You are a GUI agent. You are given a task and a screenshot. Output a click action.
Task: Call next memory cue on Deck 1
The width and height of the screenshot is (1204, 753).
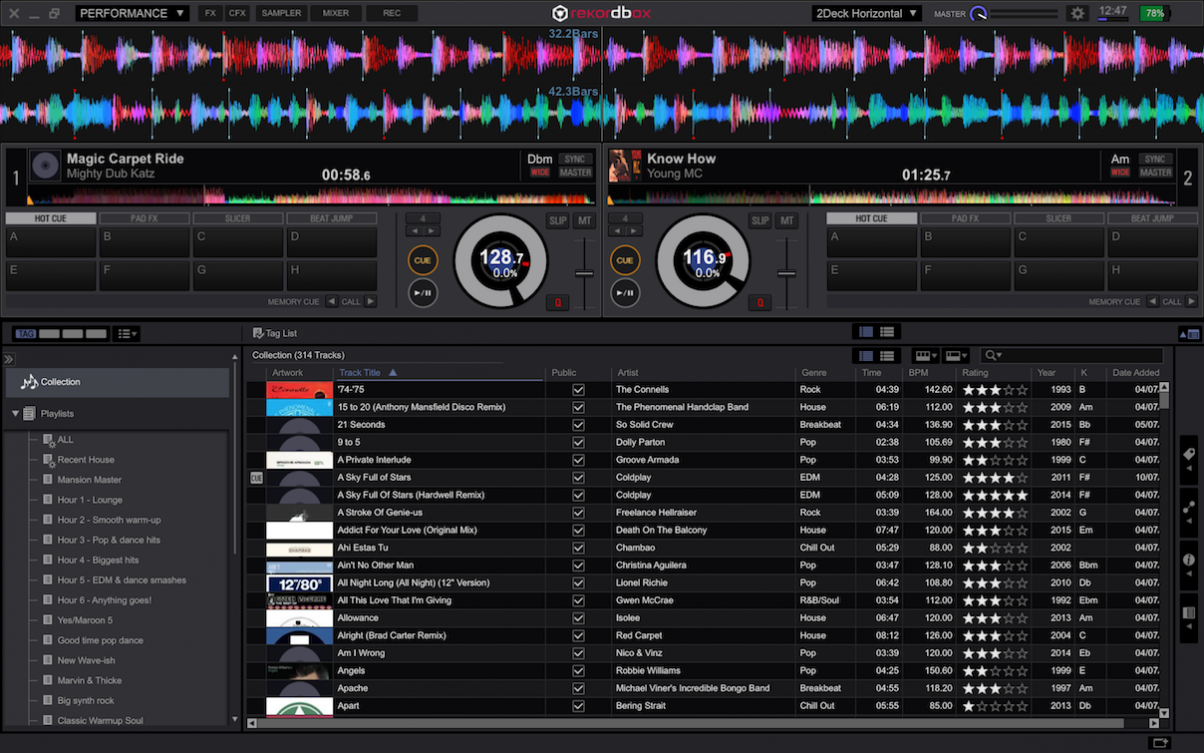(371, 301)
